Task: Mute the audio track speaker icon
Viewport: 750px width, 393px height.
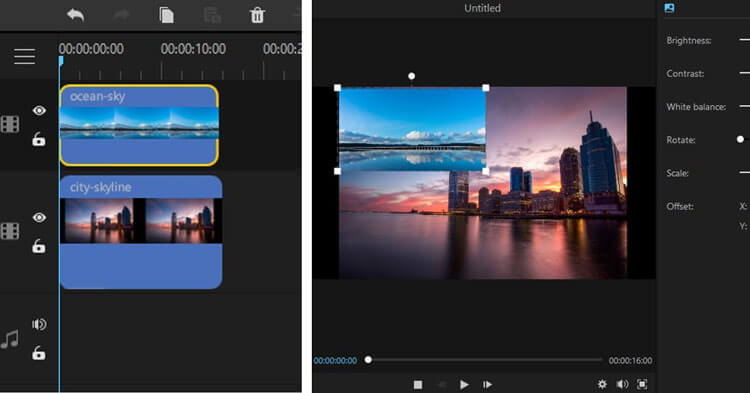Action: click(x=39, y=325)
